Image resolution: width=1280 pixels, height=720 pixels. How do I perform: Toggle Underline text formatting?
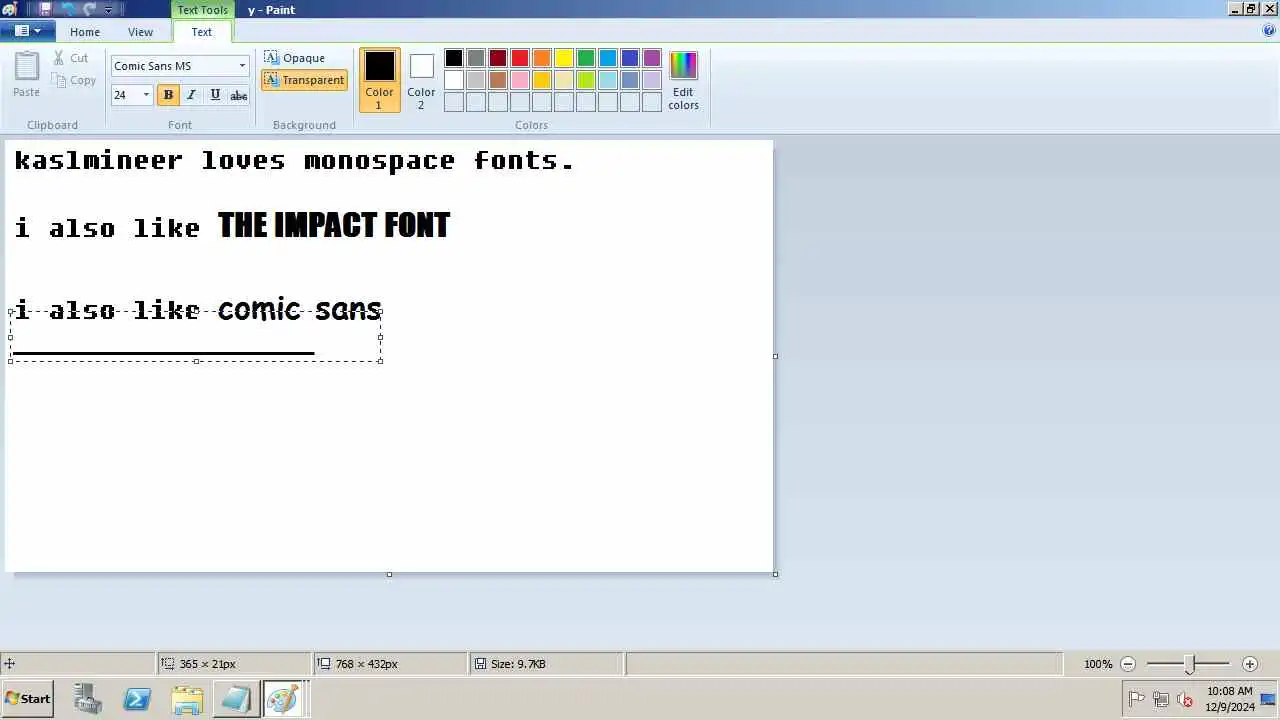(215, 95)
